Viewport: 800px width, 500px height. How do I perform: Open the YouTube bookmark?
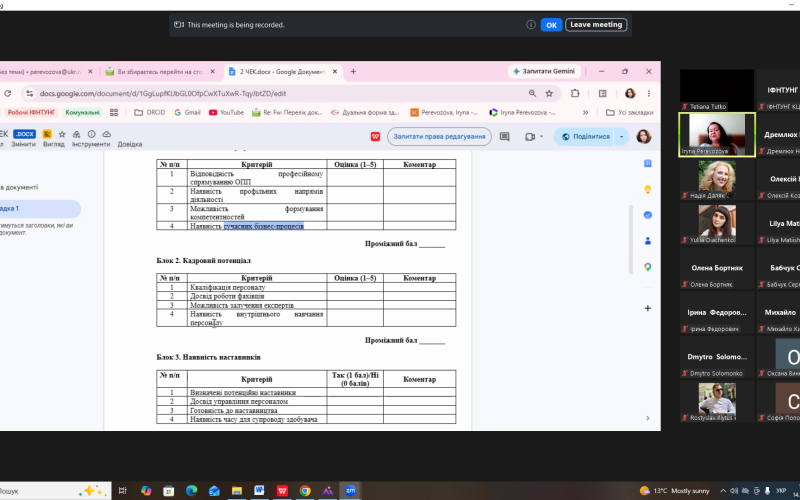click(x=227, y=112)
